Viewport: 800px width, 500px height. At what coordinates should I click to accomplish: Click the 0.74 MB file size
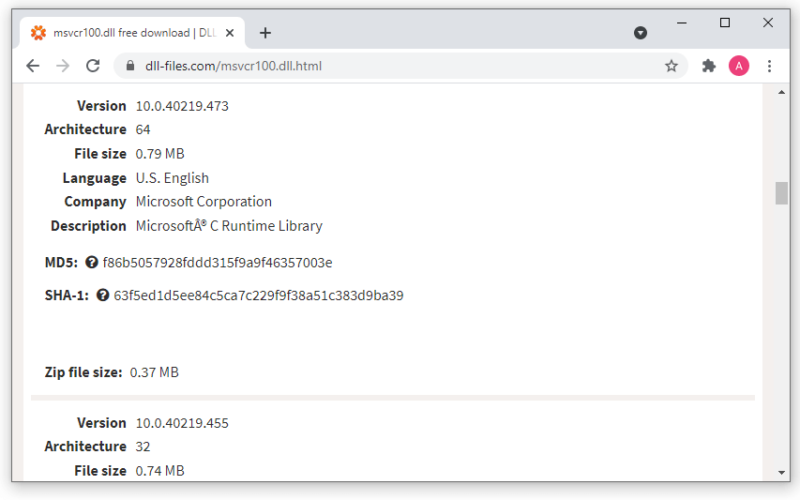tap(160, 471)
